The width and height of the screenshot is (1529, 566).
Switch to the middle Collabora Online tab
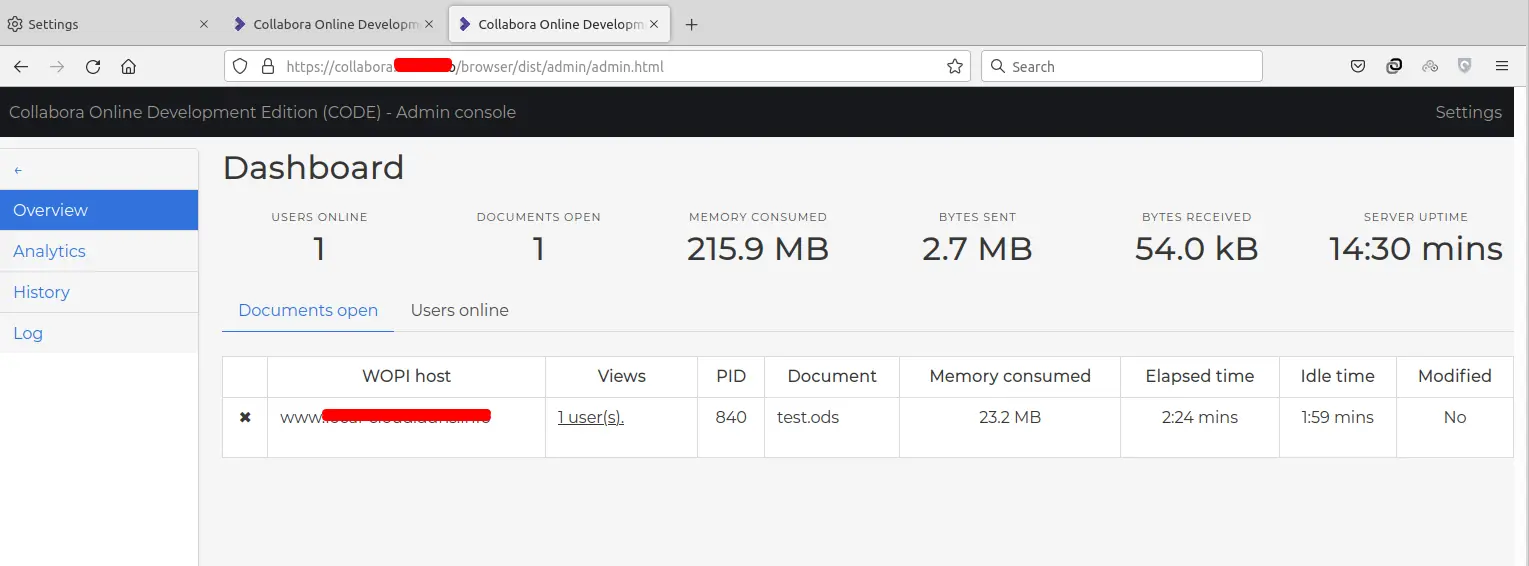click(332, 24)
